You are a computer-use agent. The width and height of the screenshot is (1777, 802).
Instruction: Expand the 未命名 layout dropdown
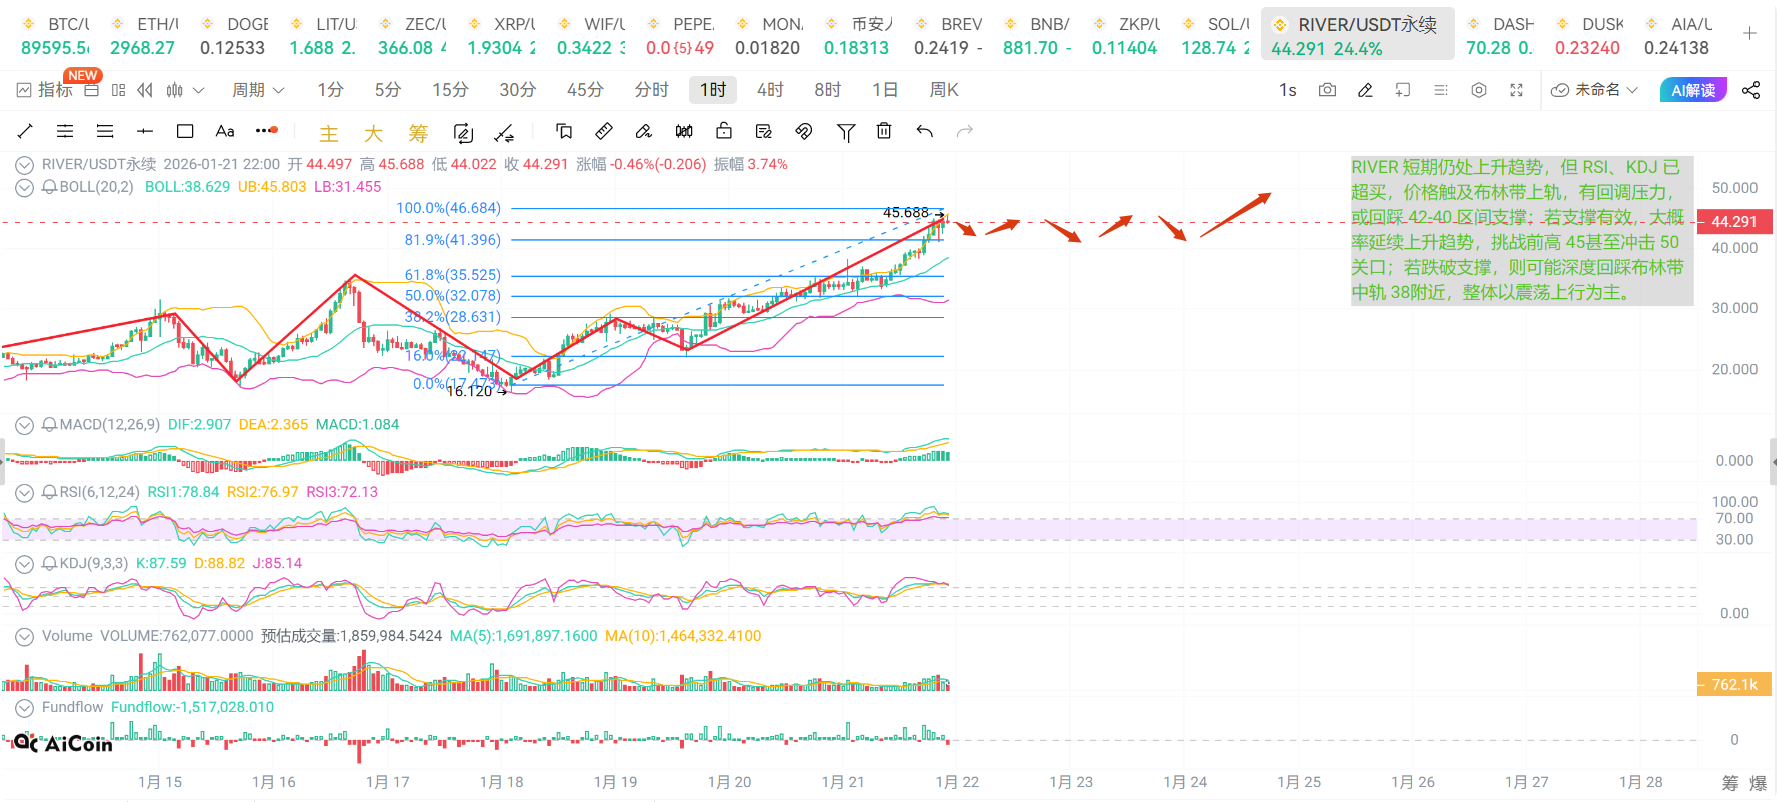coord(1595,90)
